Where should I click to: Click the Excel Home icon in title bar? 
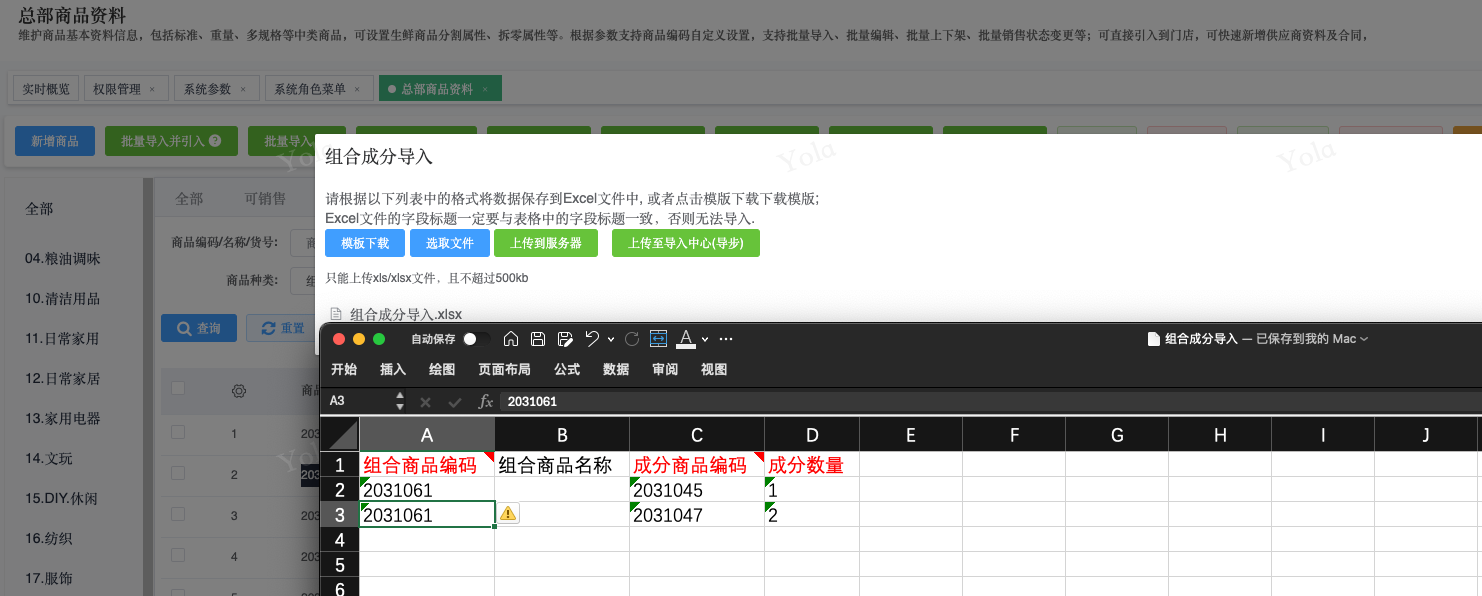(511, 339)
